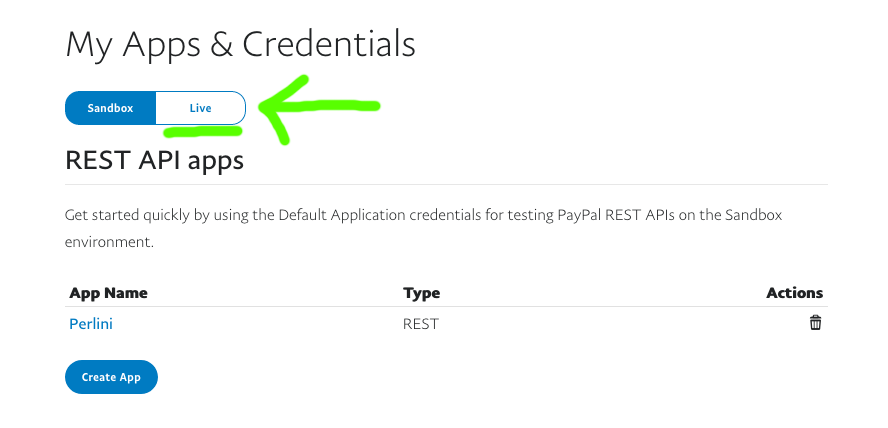
Task: Click the divider line under REST API apps
Action: [446, 184]
